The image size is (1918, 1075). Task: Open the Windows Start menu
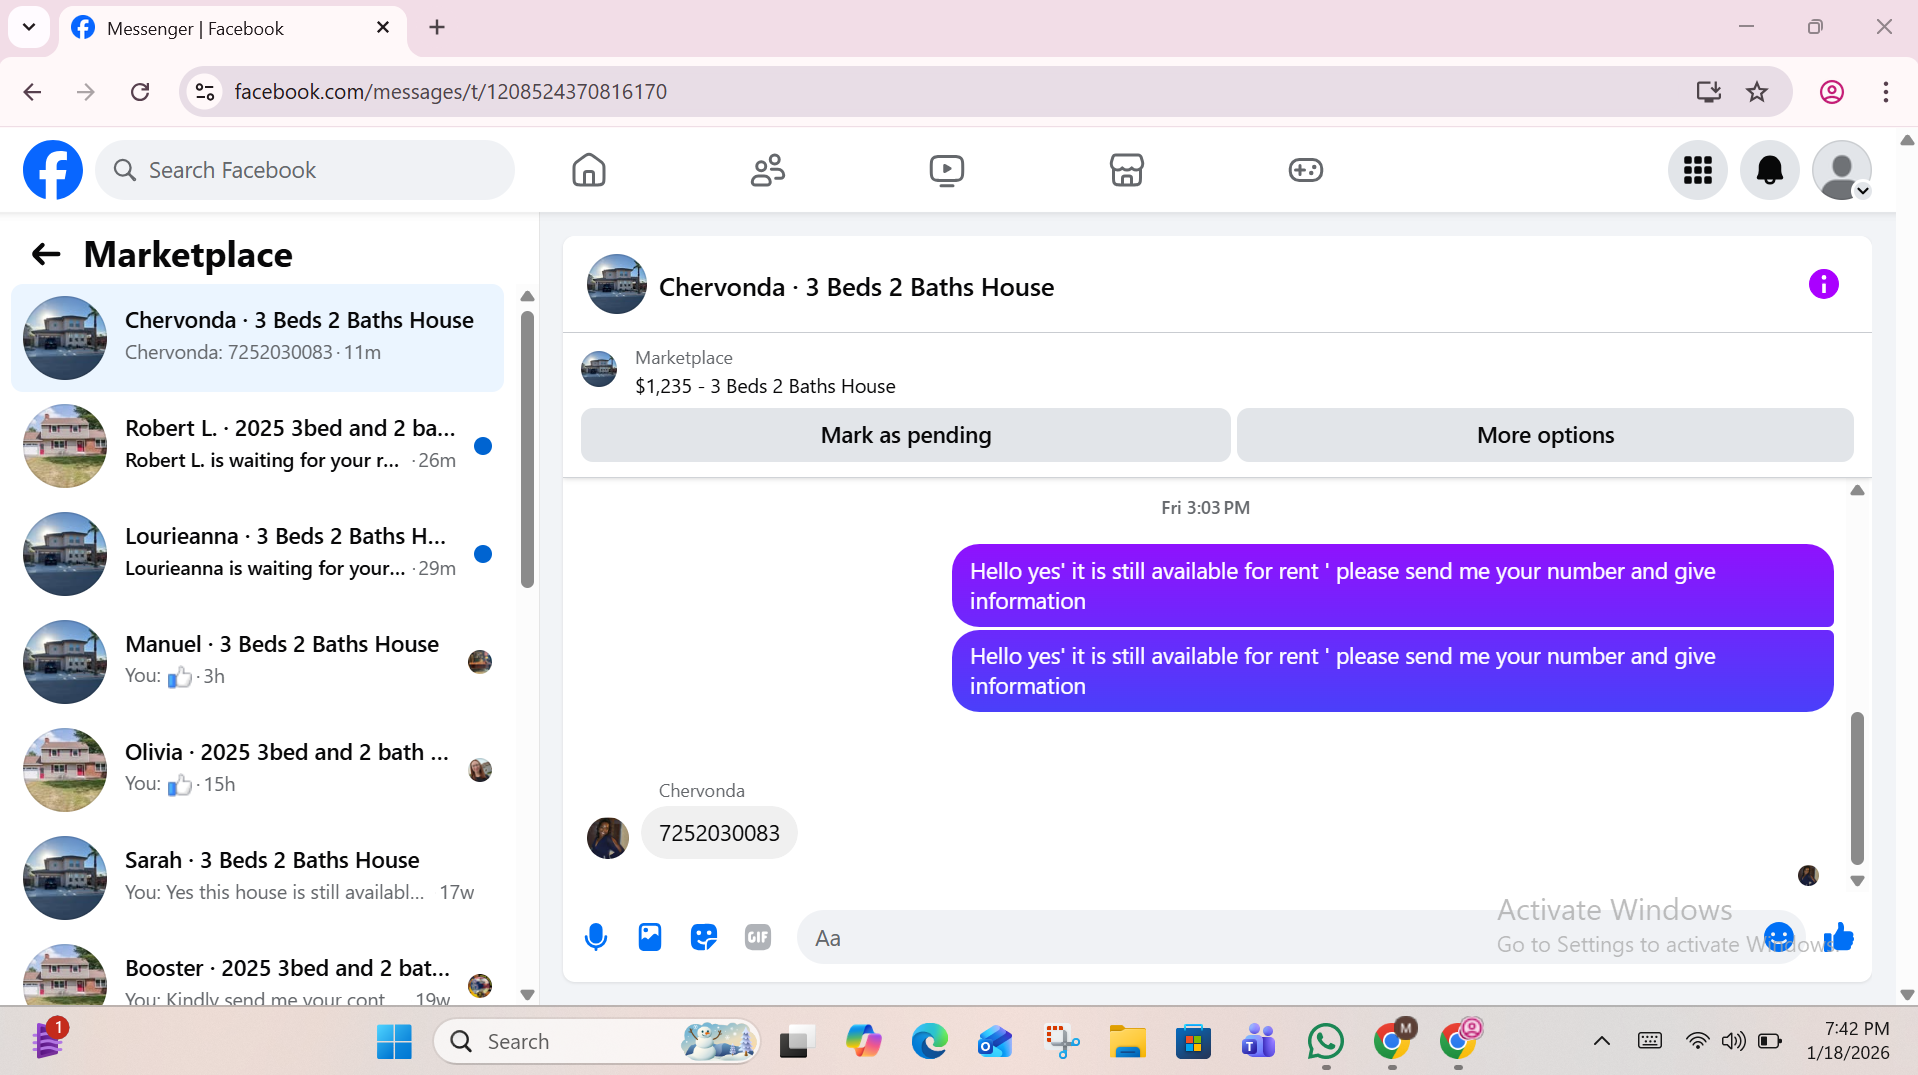394,1041
